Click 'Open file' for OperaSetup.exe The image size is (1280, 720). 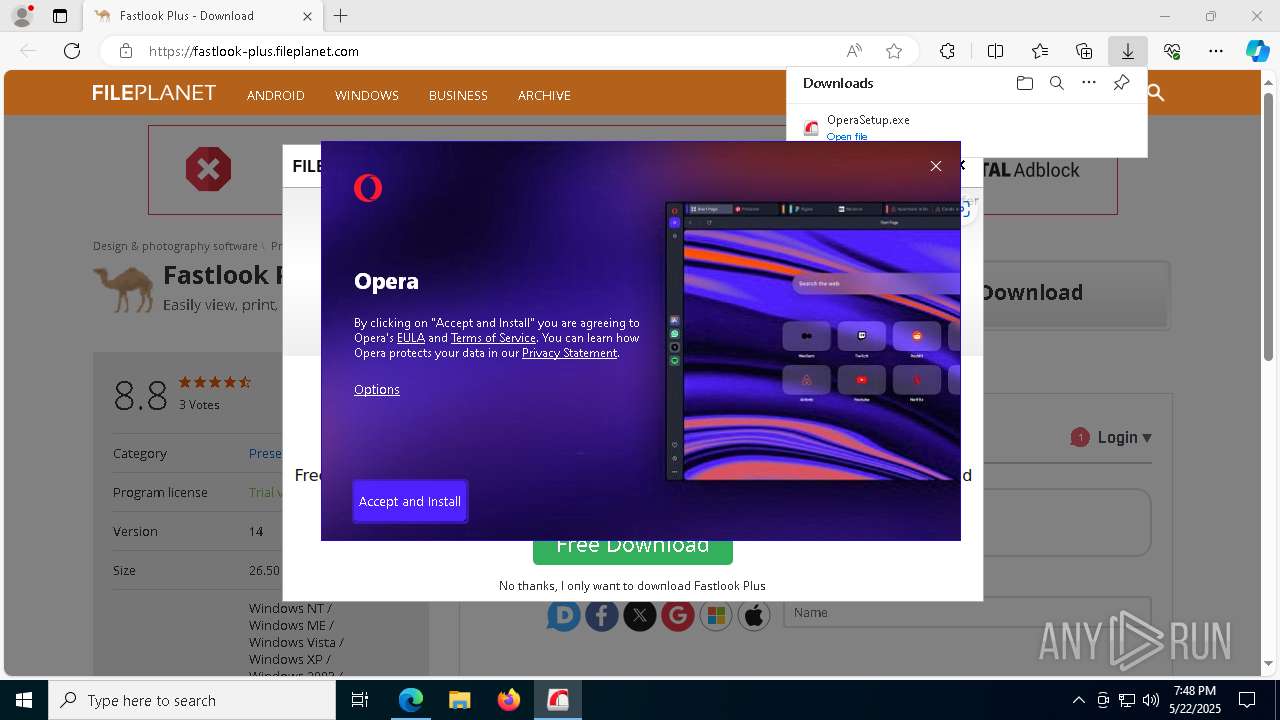847,137
